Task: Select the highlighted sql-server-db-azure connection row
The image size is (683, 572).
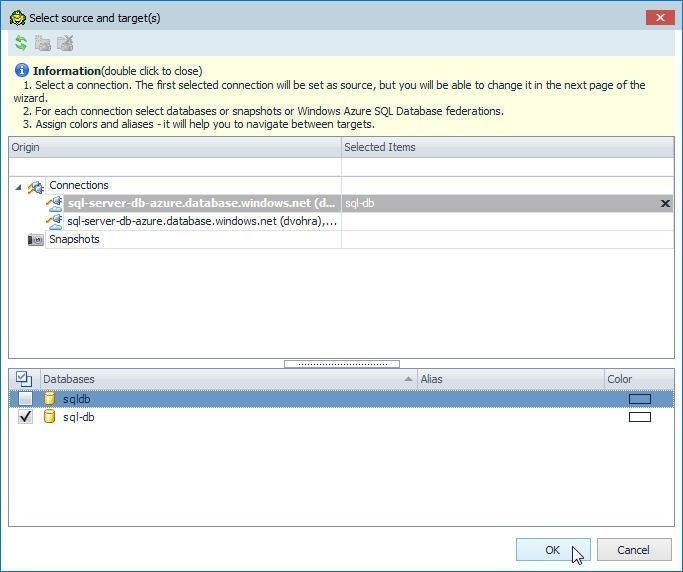Action: (x=341, y=203)
